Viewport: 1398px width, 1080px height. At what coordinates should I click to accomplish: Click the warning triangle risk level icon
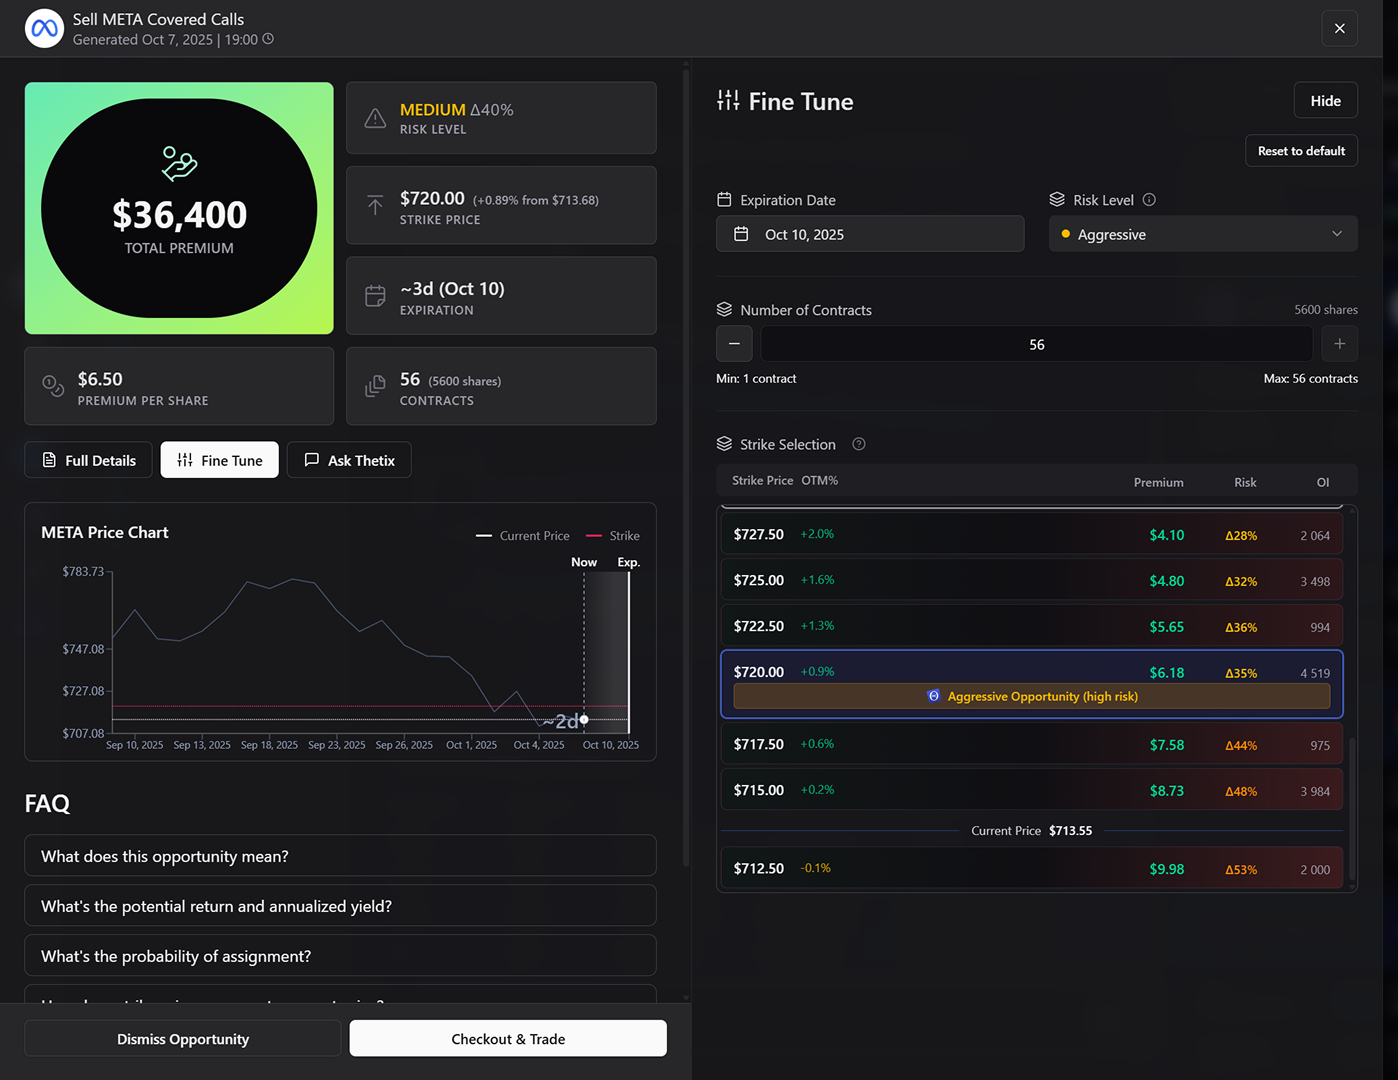(x=375, y=118)
